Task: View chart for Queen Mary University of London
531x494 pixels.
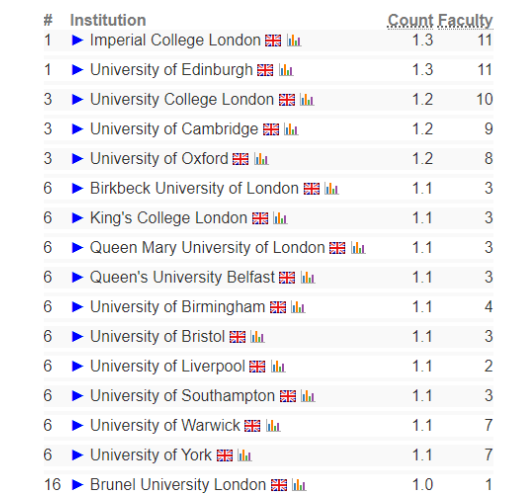Action: point(358,248)
